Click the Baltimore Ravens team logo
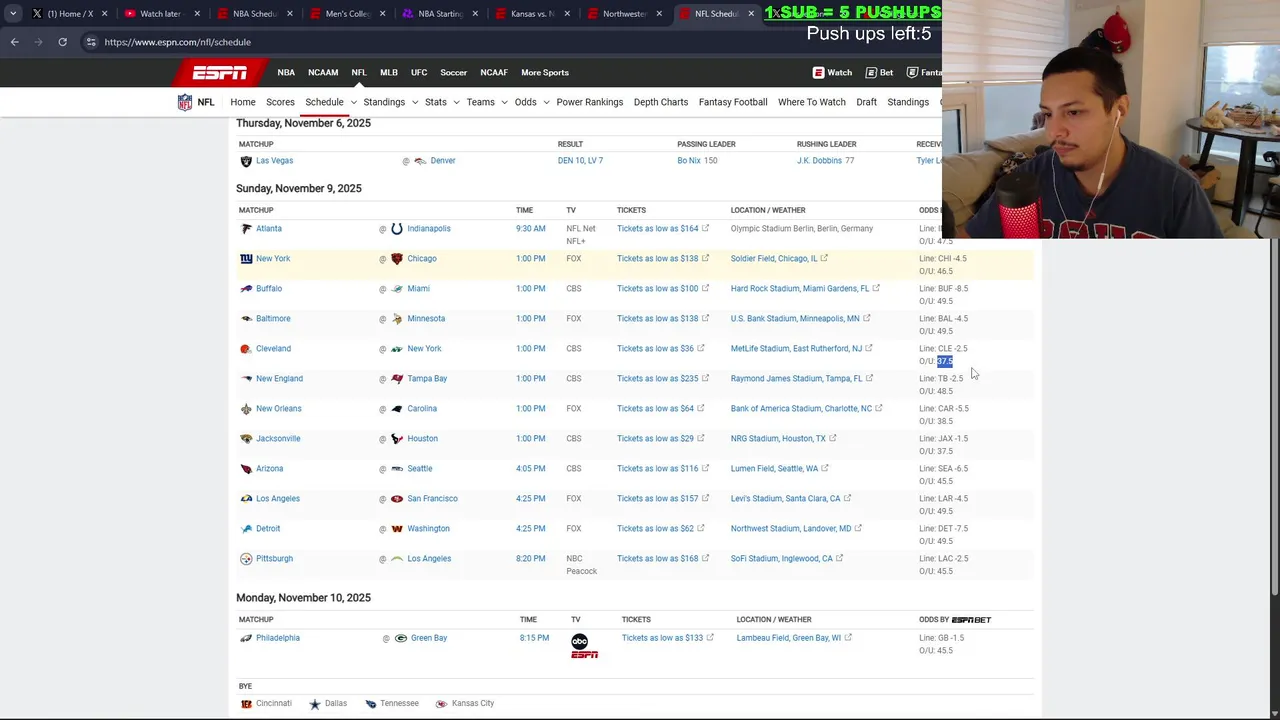The width and height of the screenshot is (1280, 720). click(x=246, y=319)
